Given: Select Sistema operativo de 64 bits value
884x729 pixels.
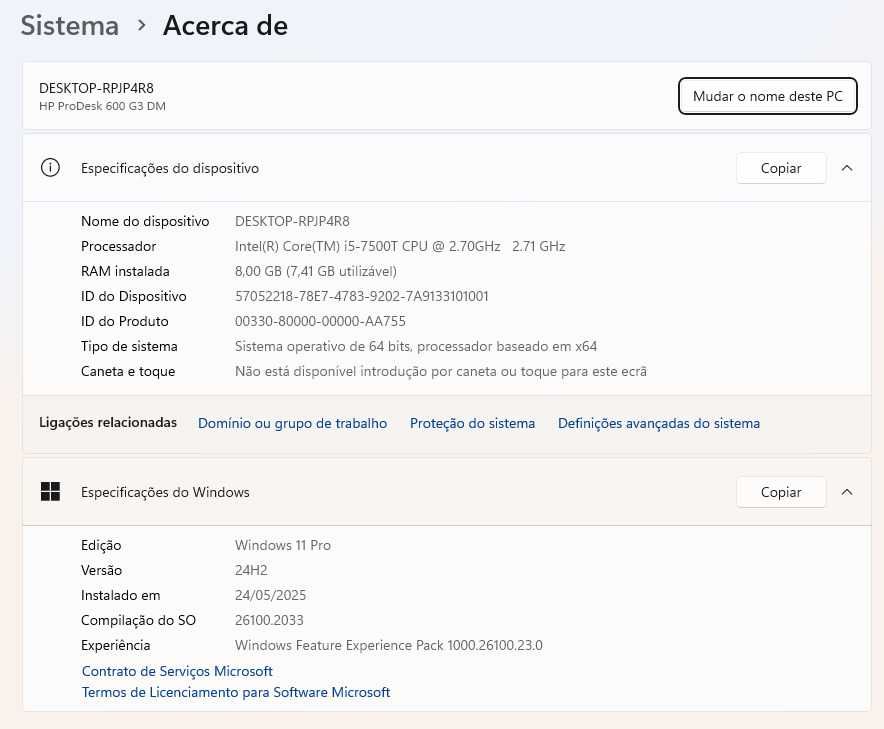Looking at the screenshot, I should point(416,346).
